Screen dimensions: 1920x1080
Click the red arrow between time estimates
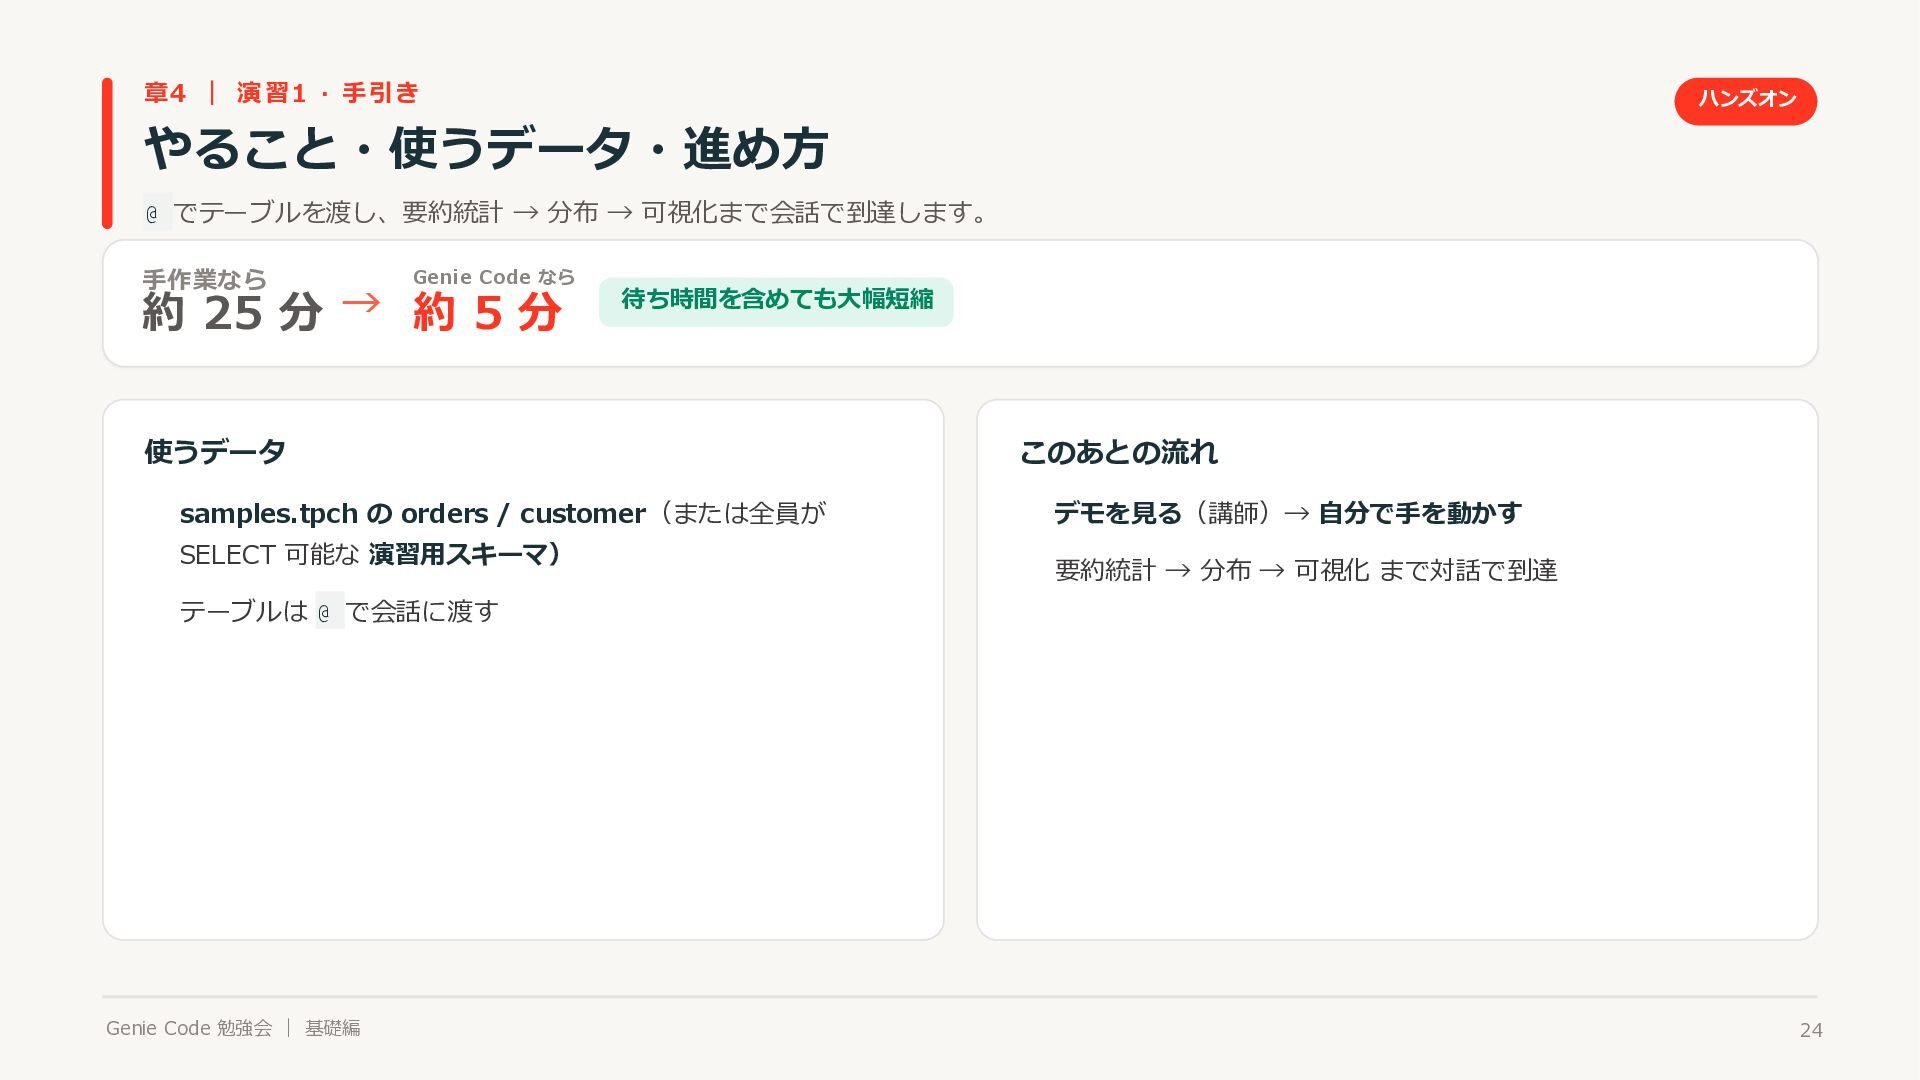pyautogui.click(x=361, y=302)
